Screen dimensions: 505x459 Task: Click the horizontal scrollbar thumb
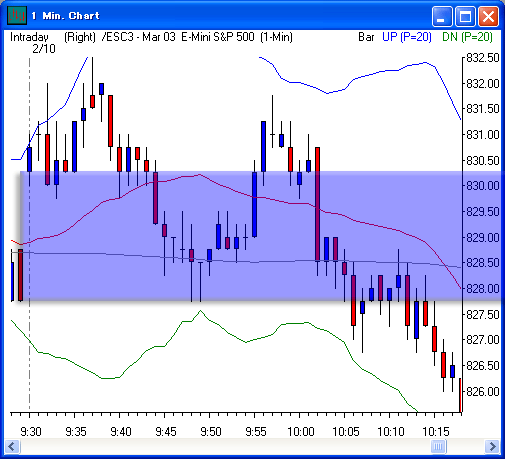pyautogui.click(x=438, y=446)
